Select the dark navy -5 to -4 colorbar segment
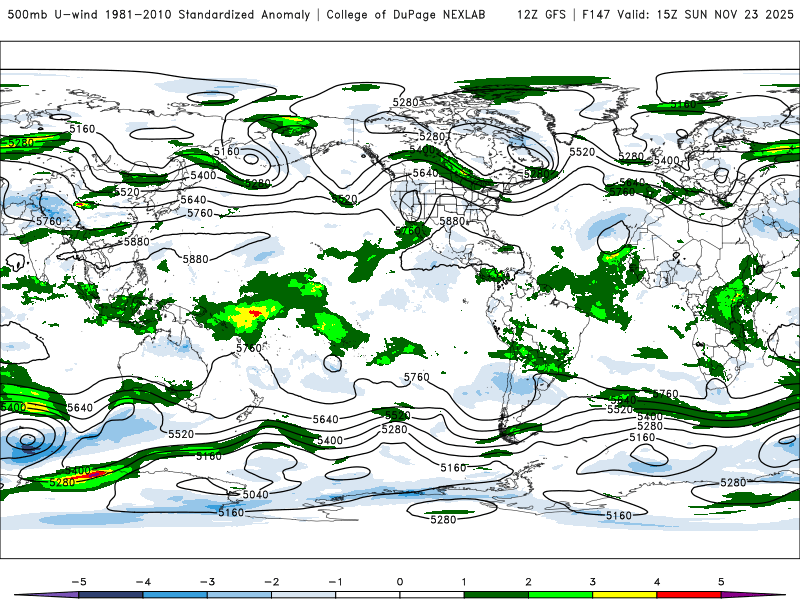The height and width of the screenshot is (600, 800). click(111, 595)
